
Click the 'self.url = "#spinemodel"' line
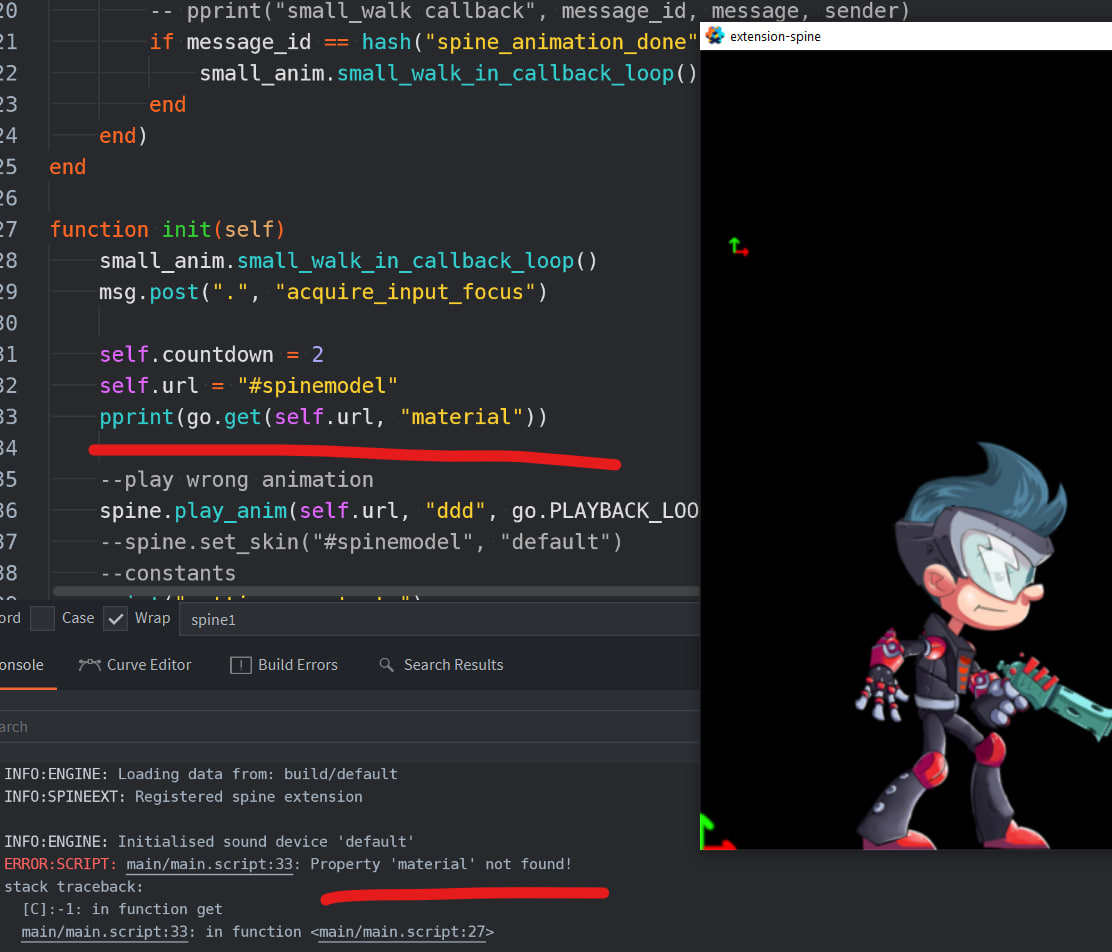248,385
